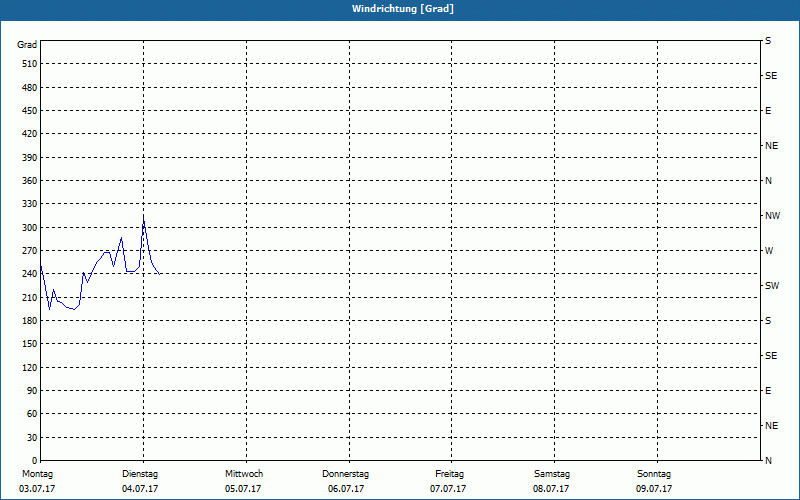Image resolution: width=800 pixels, height=500 pixels.
Task: Select the '270' y-axis value
Action: (x=30, y=251)
